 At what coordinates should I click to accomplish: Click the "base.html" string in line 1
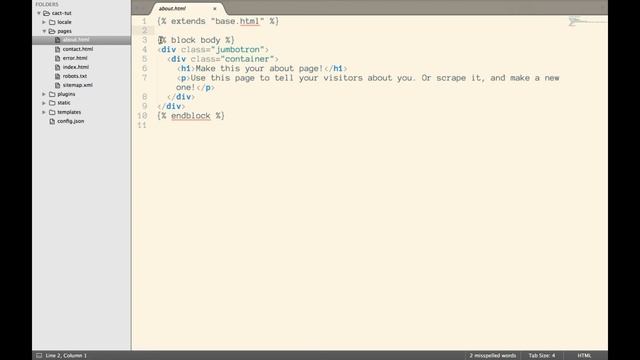(237, 21)
